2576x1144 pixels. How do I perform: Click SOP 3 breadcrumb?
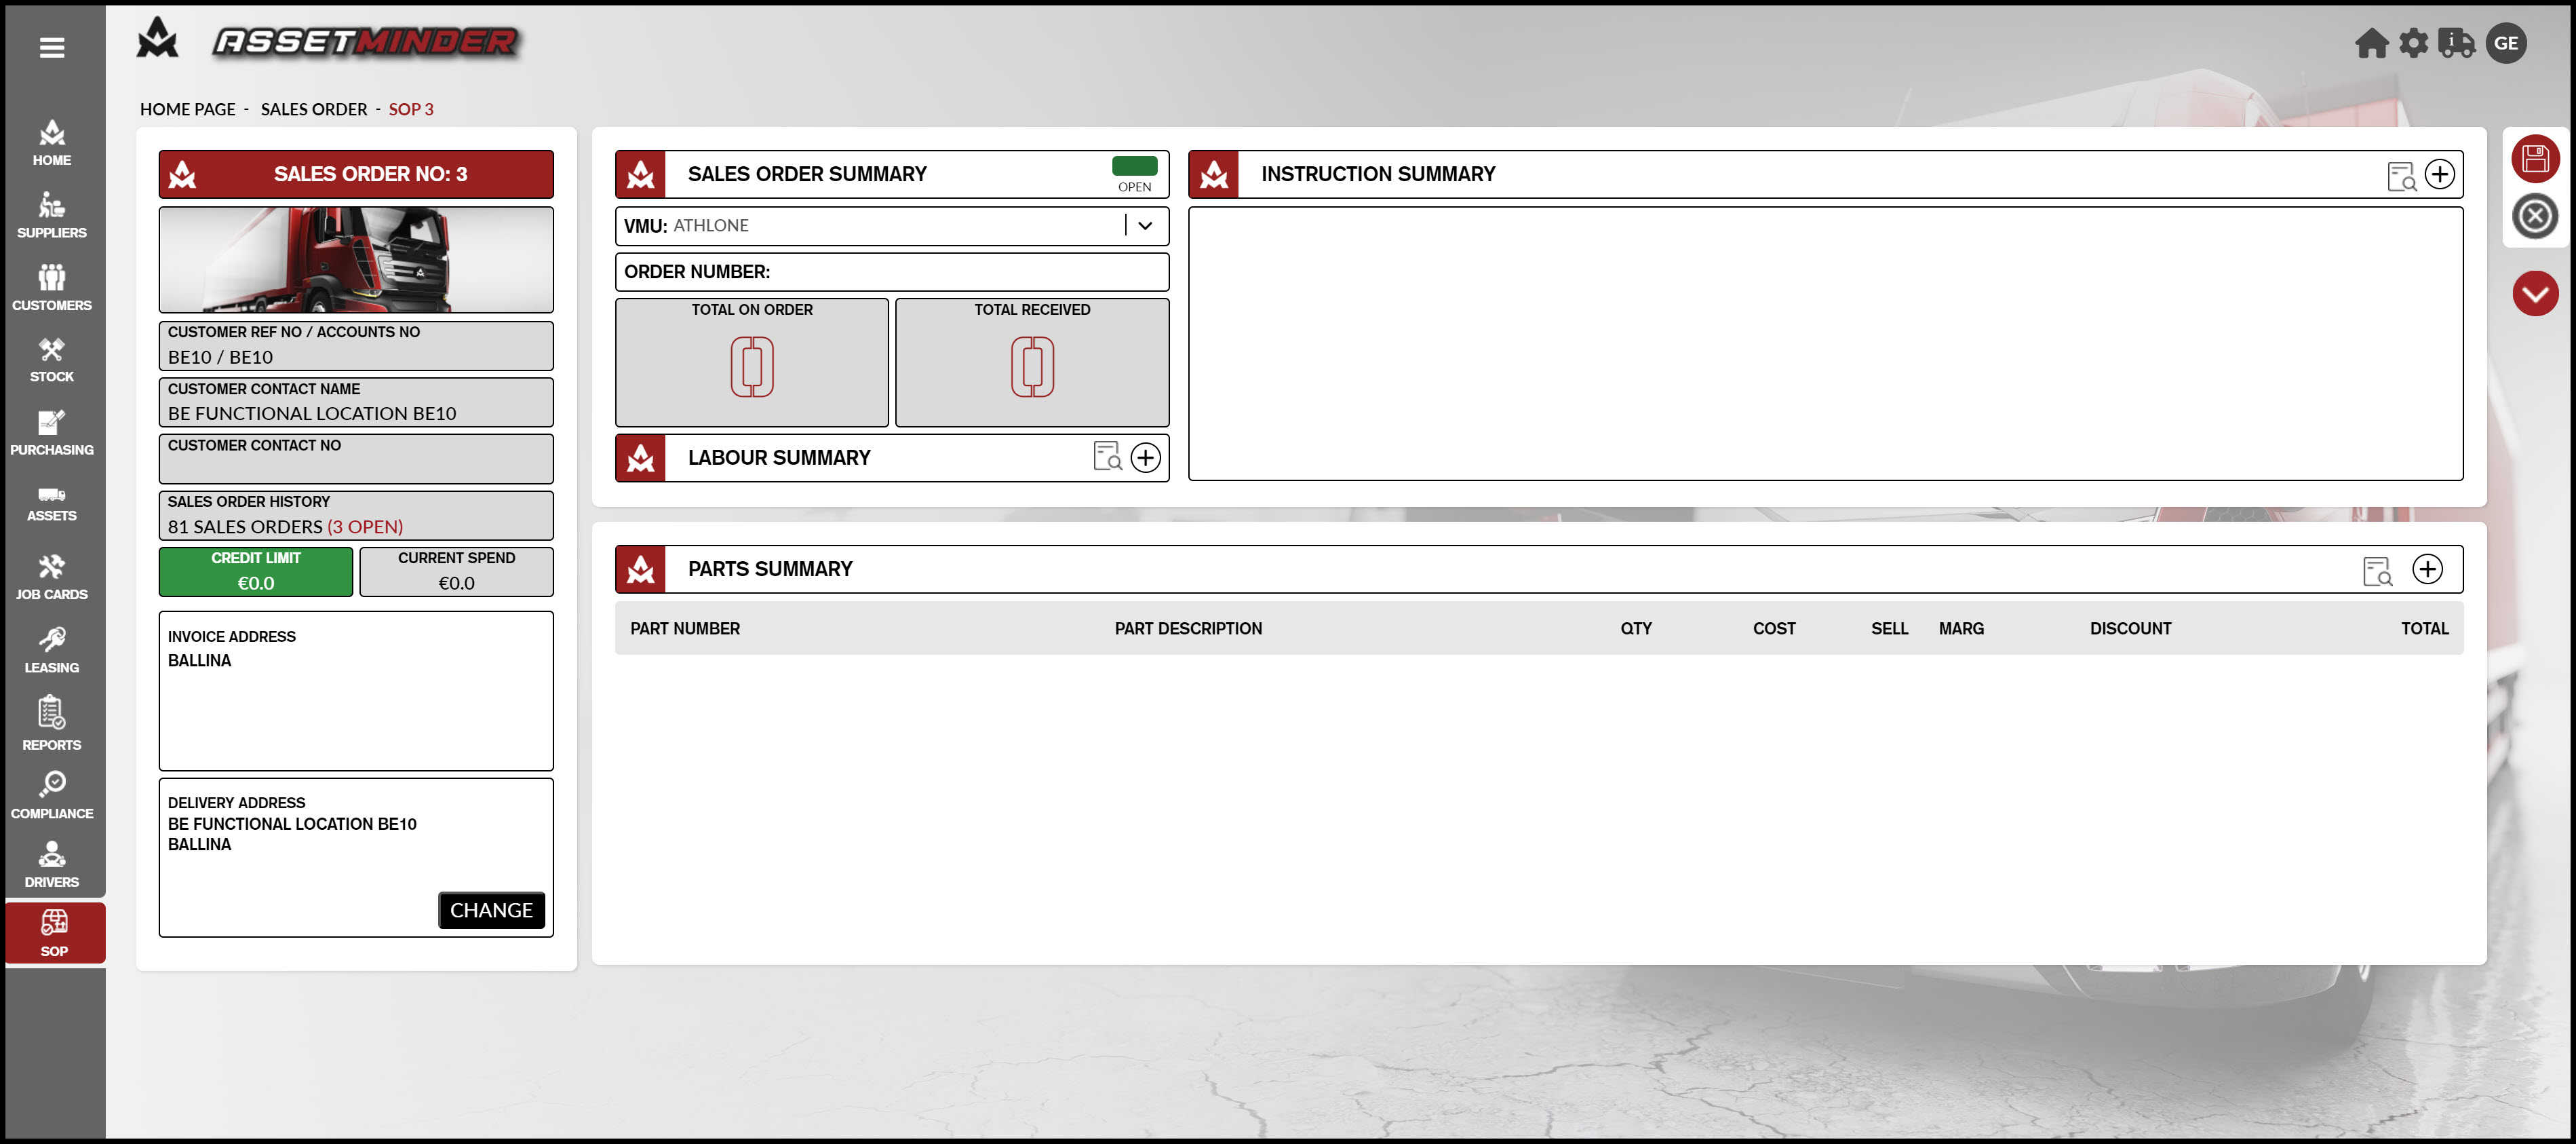[x=411, y=109]
